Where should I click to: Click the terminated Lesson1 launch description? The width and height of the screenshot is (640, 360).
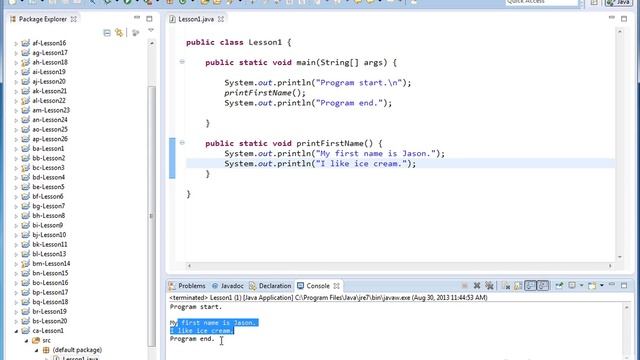pos(328,298)
